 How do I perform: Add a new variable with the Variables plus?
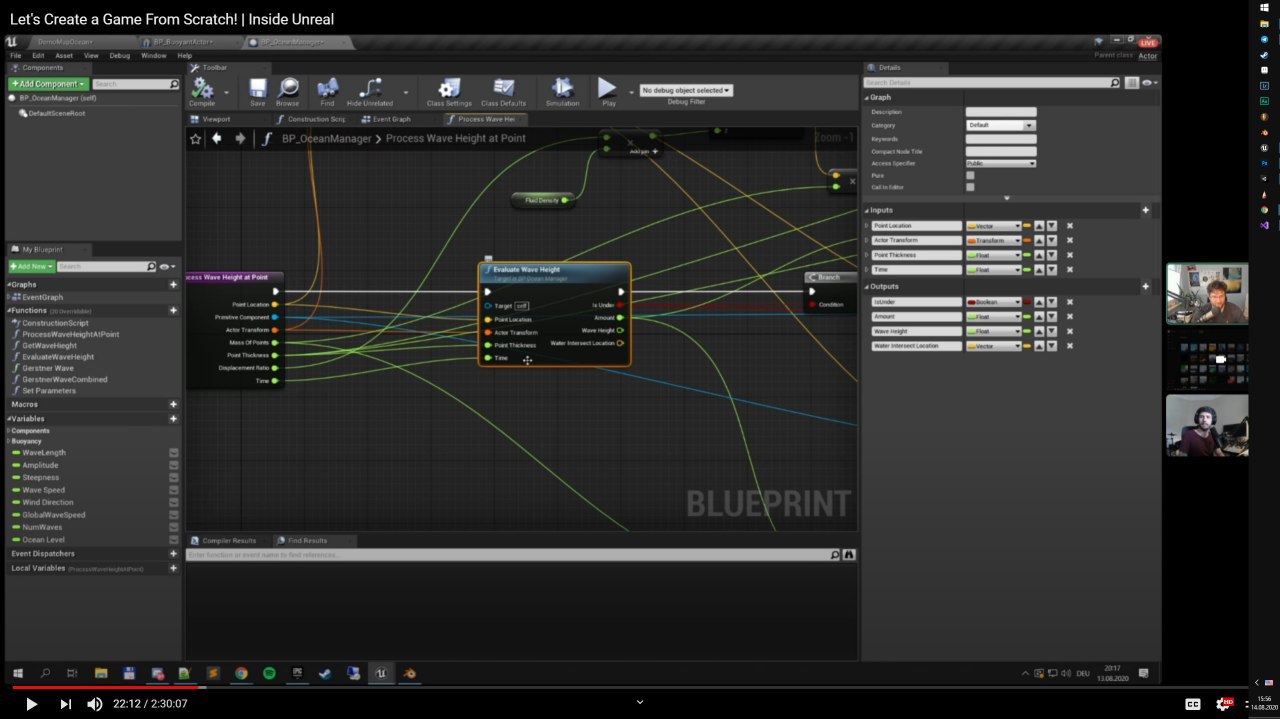point(173,419)
